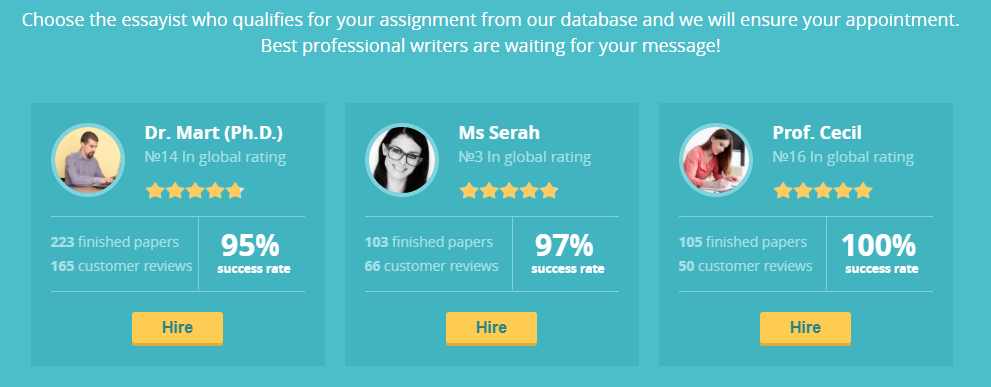View Ms Serah's 66 customer reviews
The image size is (991, 387).
[432, 266]
